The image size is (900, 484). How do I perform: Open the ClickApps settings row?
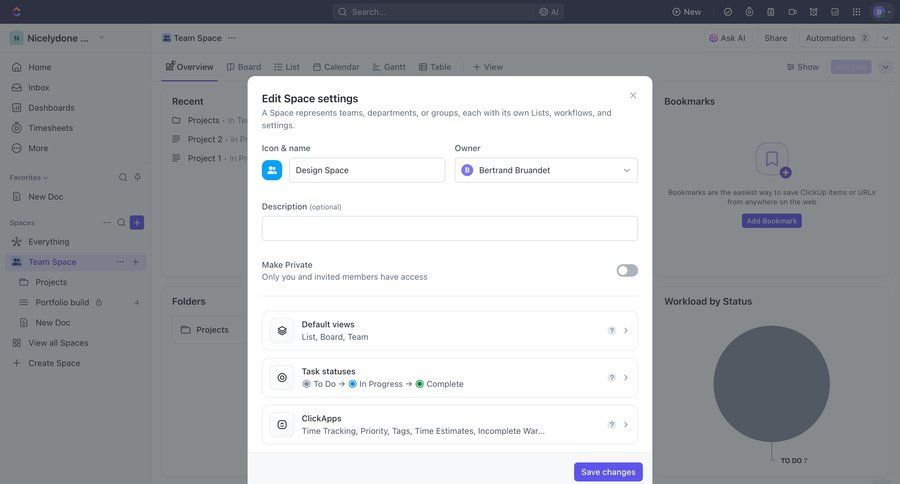click(x=449, y=425)
